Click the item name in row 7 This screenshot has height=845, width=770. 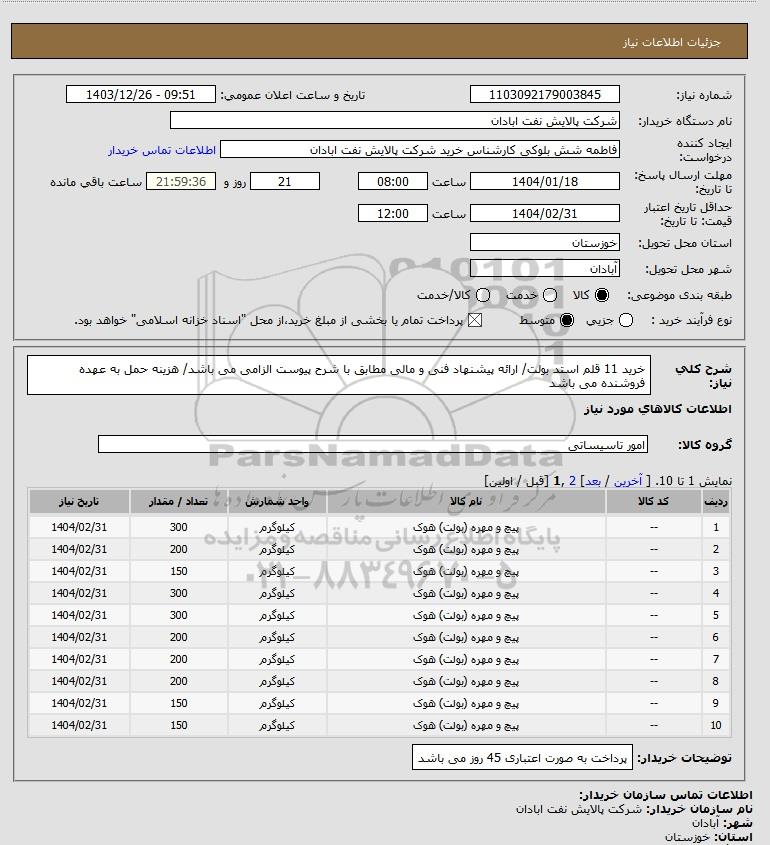(466, 660)
